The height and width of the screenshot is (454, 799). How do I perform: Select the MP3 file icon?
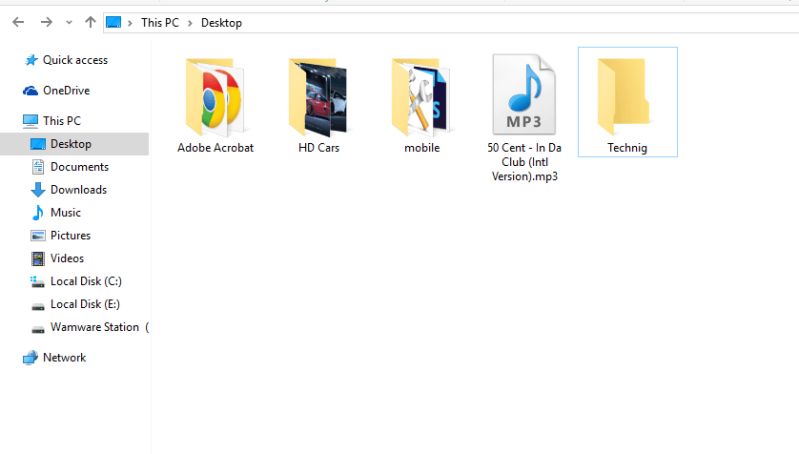pyautogui.click(x=524, y=94)
